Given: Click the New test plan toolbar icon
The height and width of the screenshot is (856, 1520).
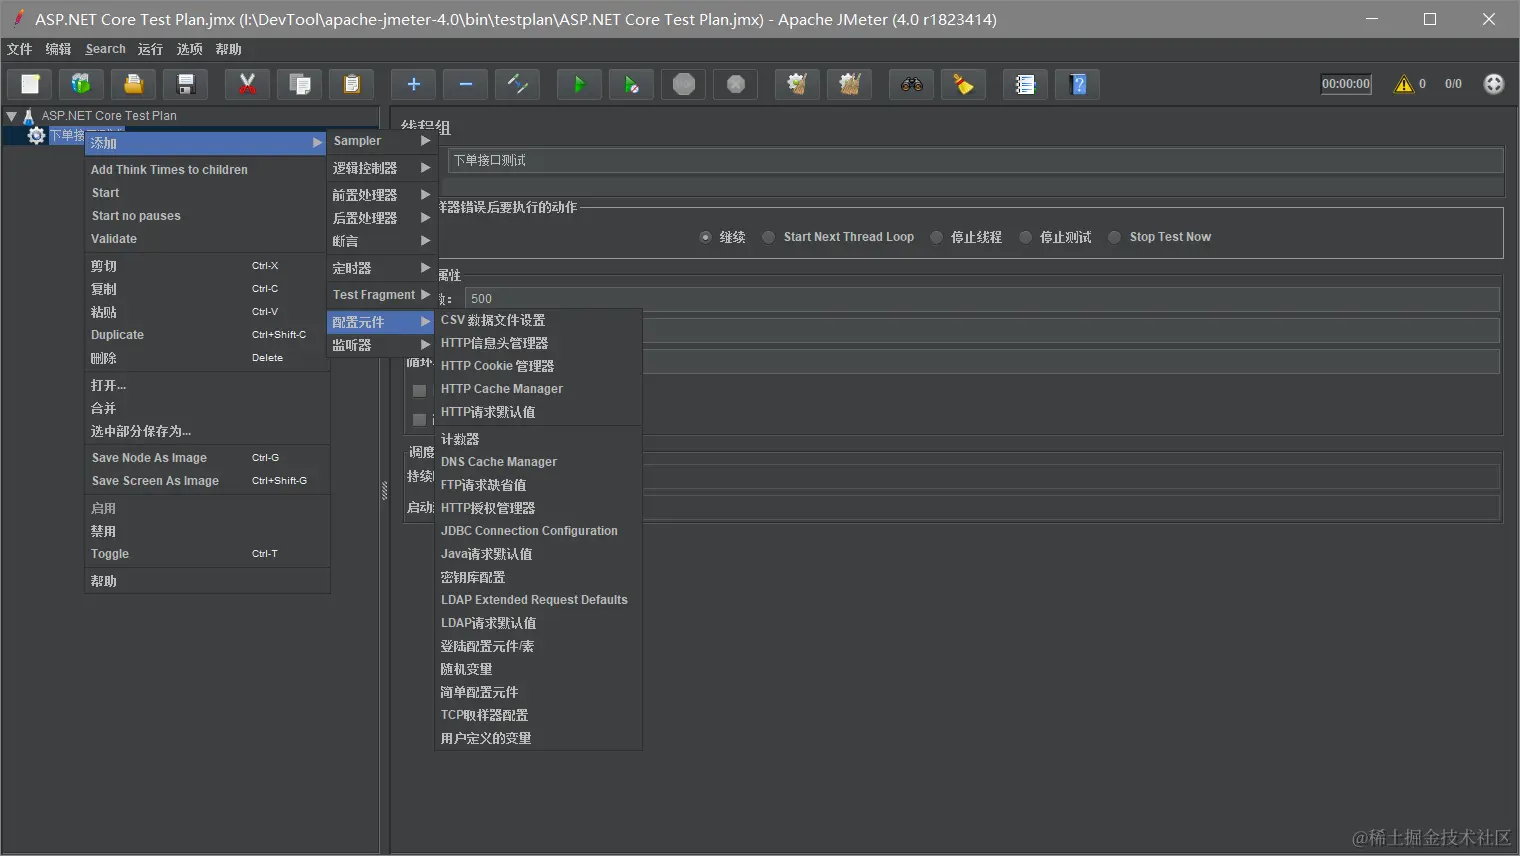Looking at the screenshot, I should click(30, 84).
